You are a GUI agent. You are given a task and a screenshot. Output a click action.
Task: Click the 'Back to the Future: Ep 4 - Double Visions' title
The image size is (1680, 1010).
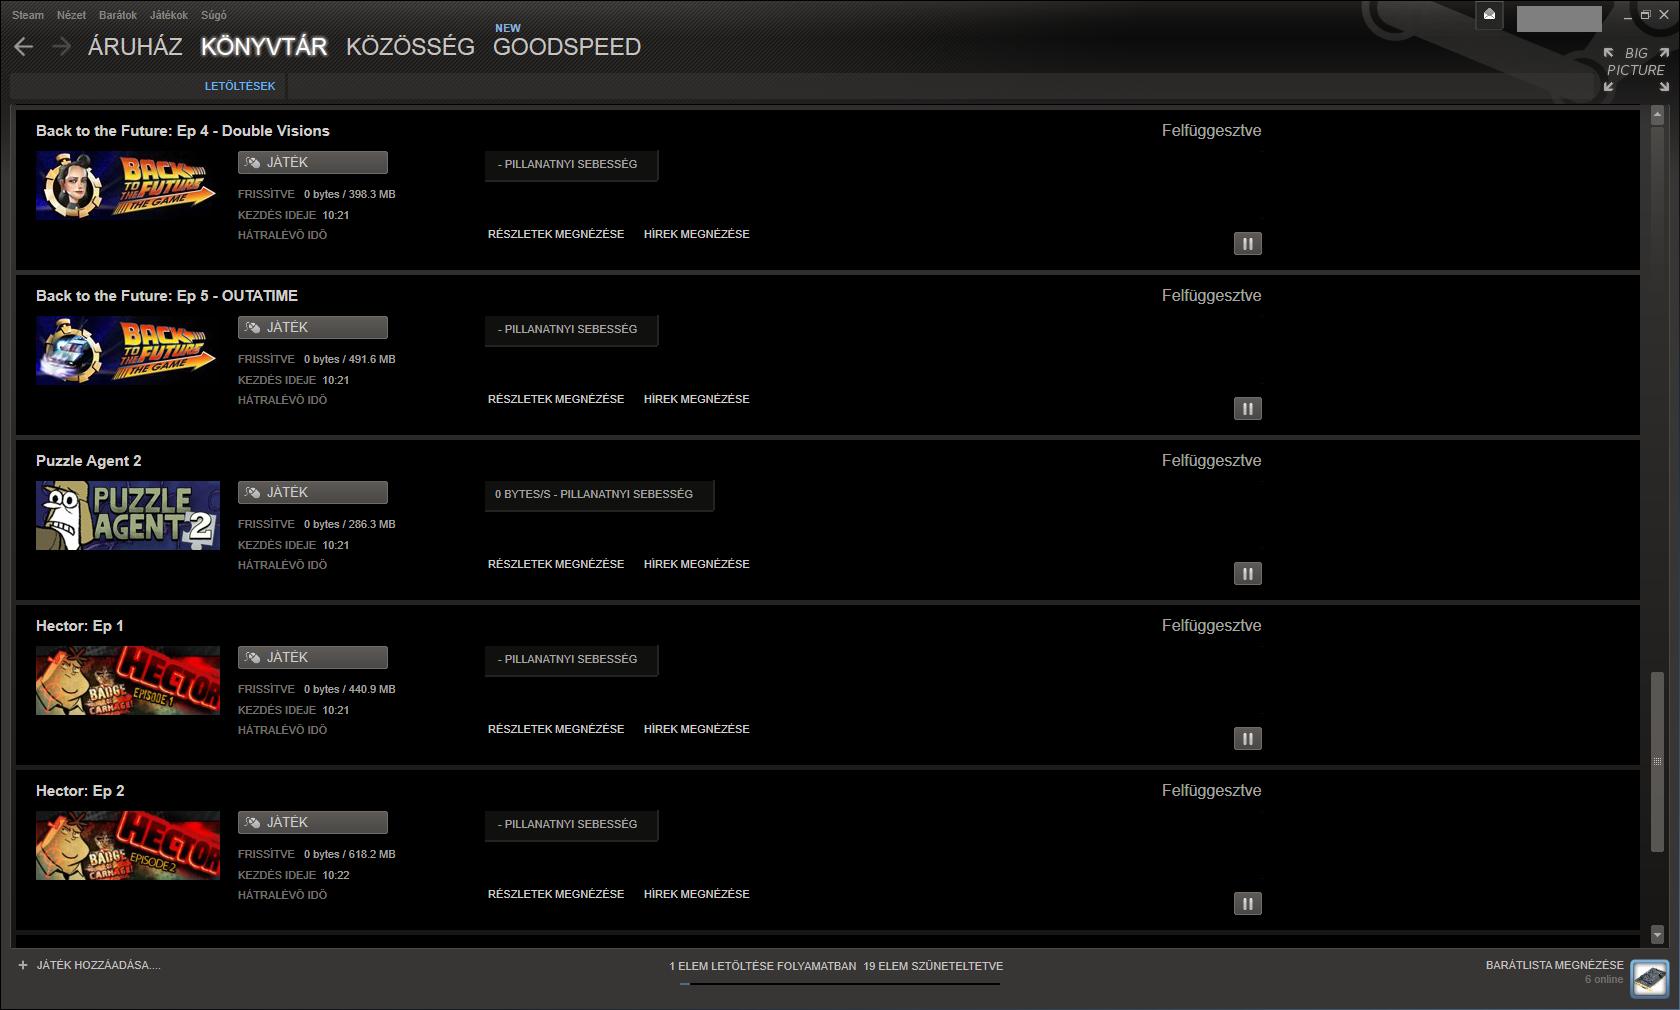[183, 131]
